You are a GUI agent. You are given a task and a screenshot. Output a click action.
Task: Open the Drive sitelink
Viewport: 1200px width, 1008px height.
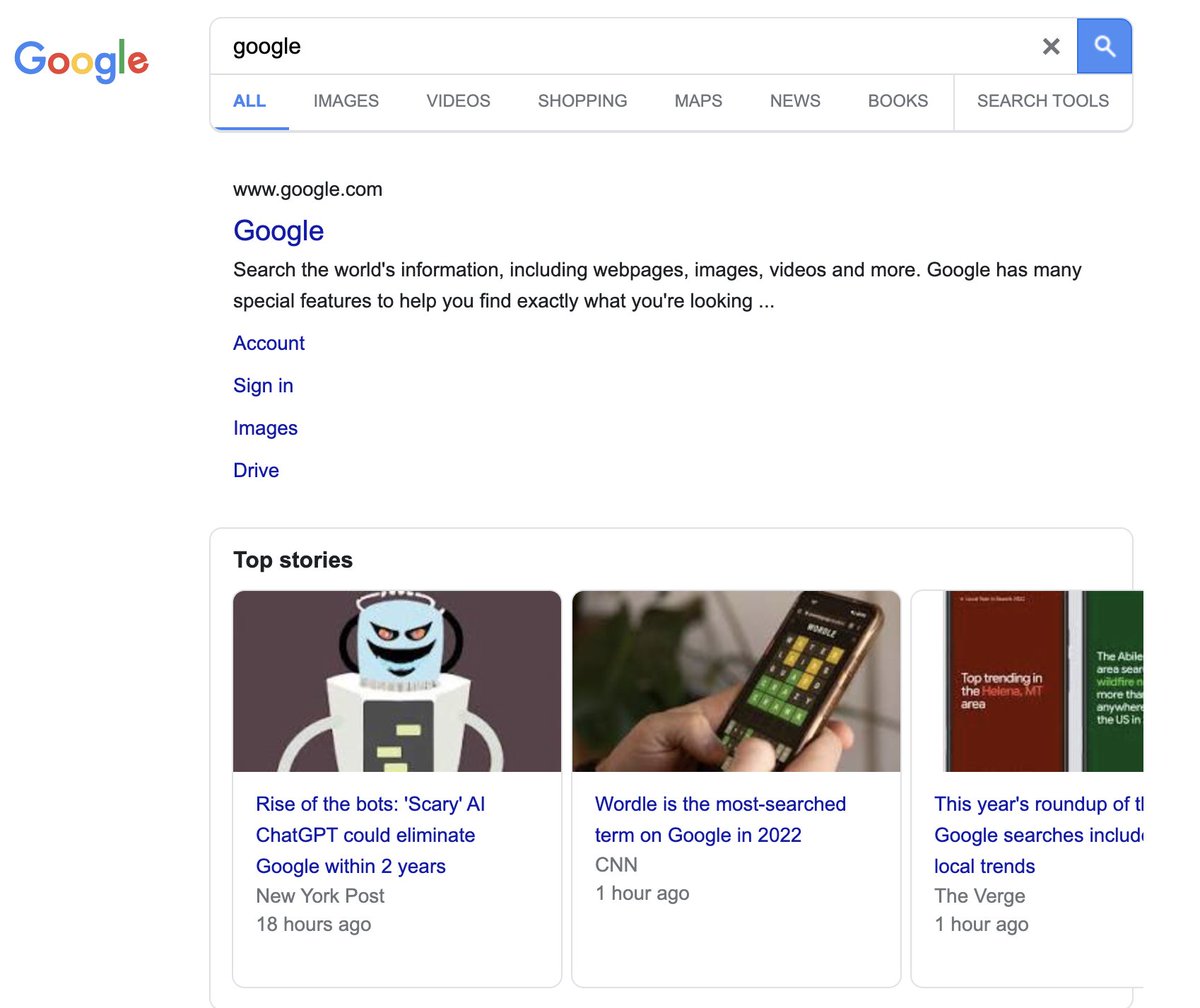[256, 470]
